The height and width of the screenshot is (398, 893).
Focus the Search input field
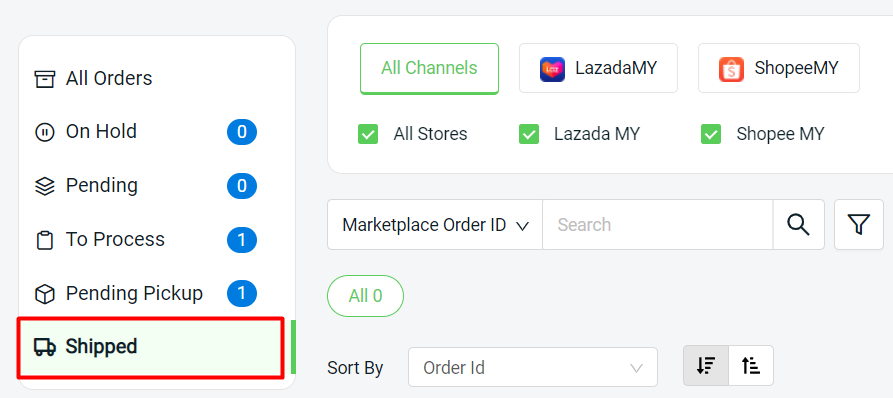(x=658, y=224)
